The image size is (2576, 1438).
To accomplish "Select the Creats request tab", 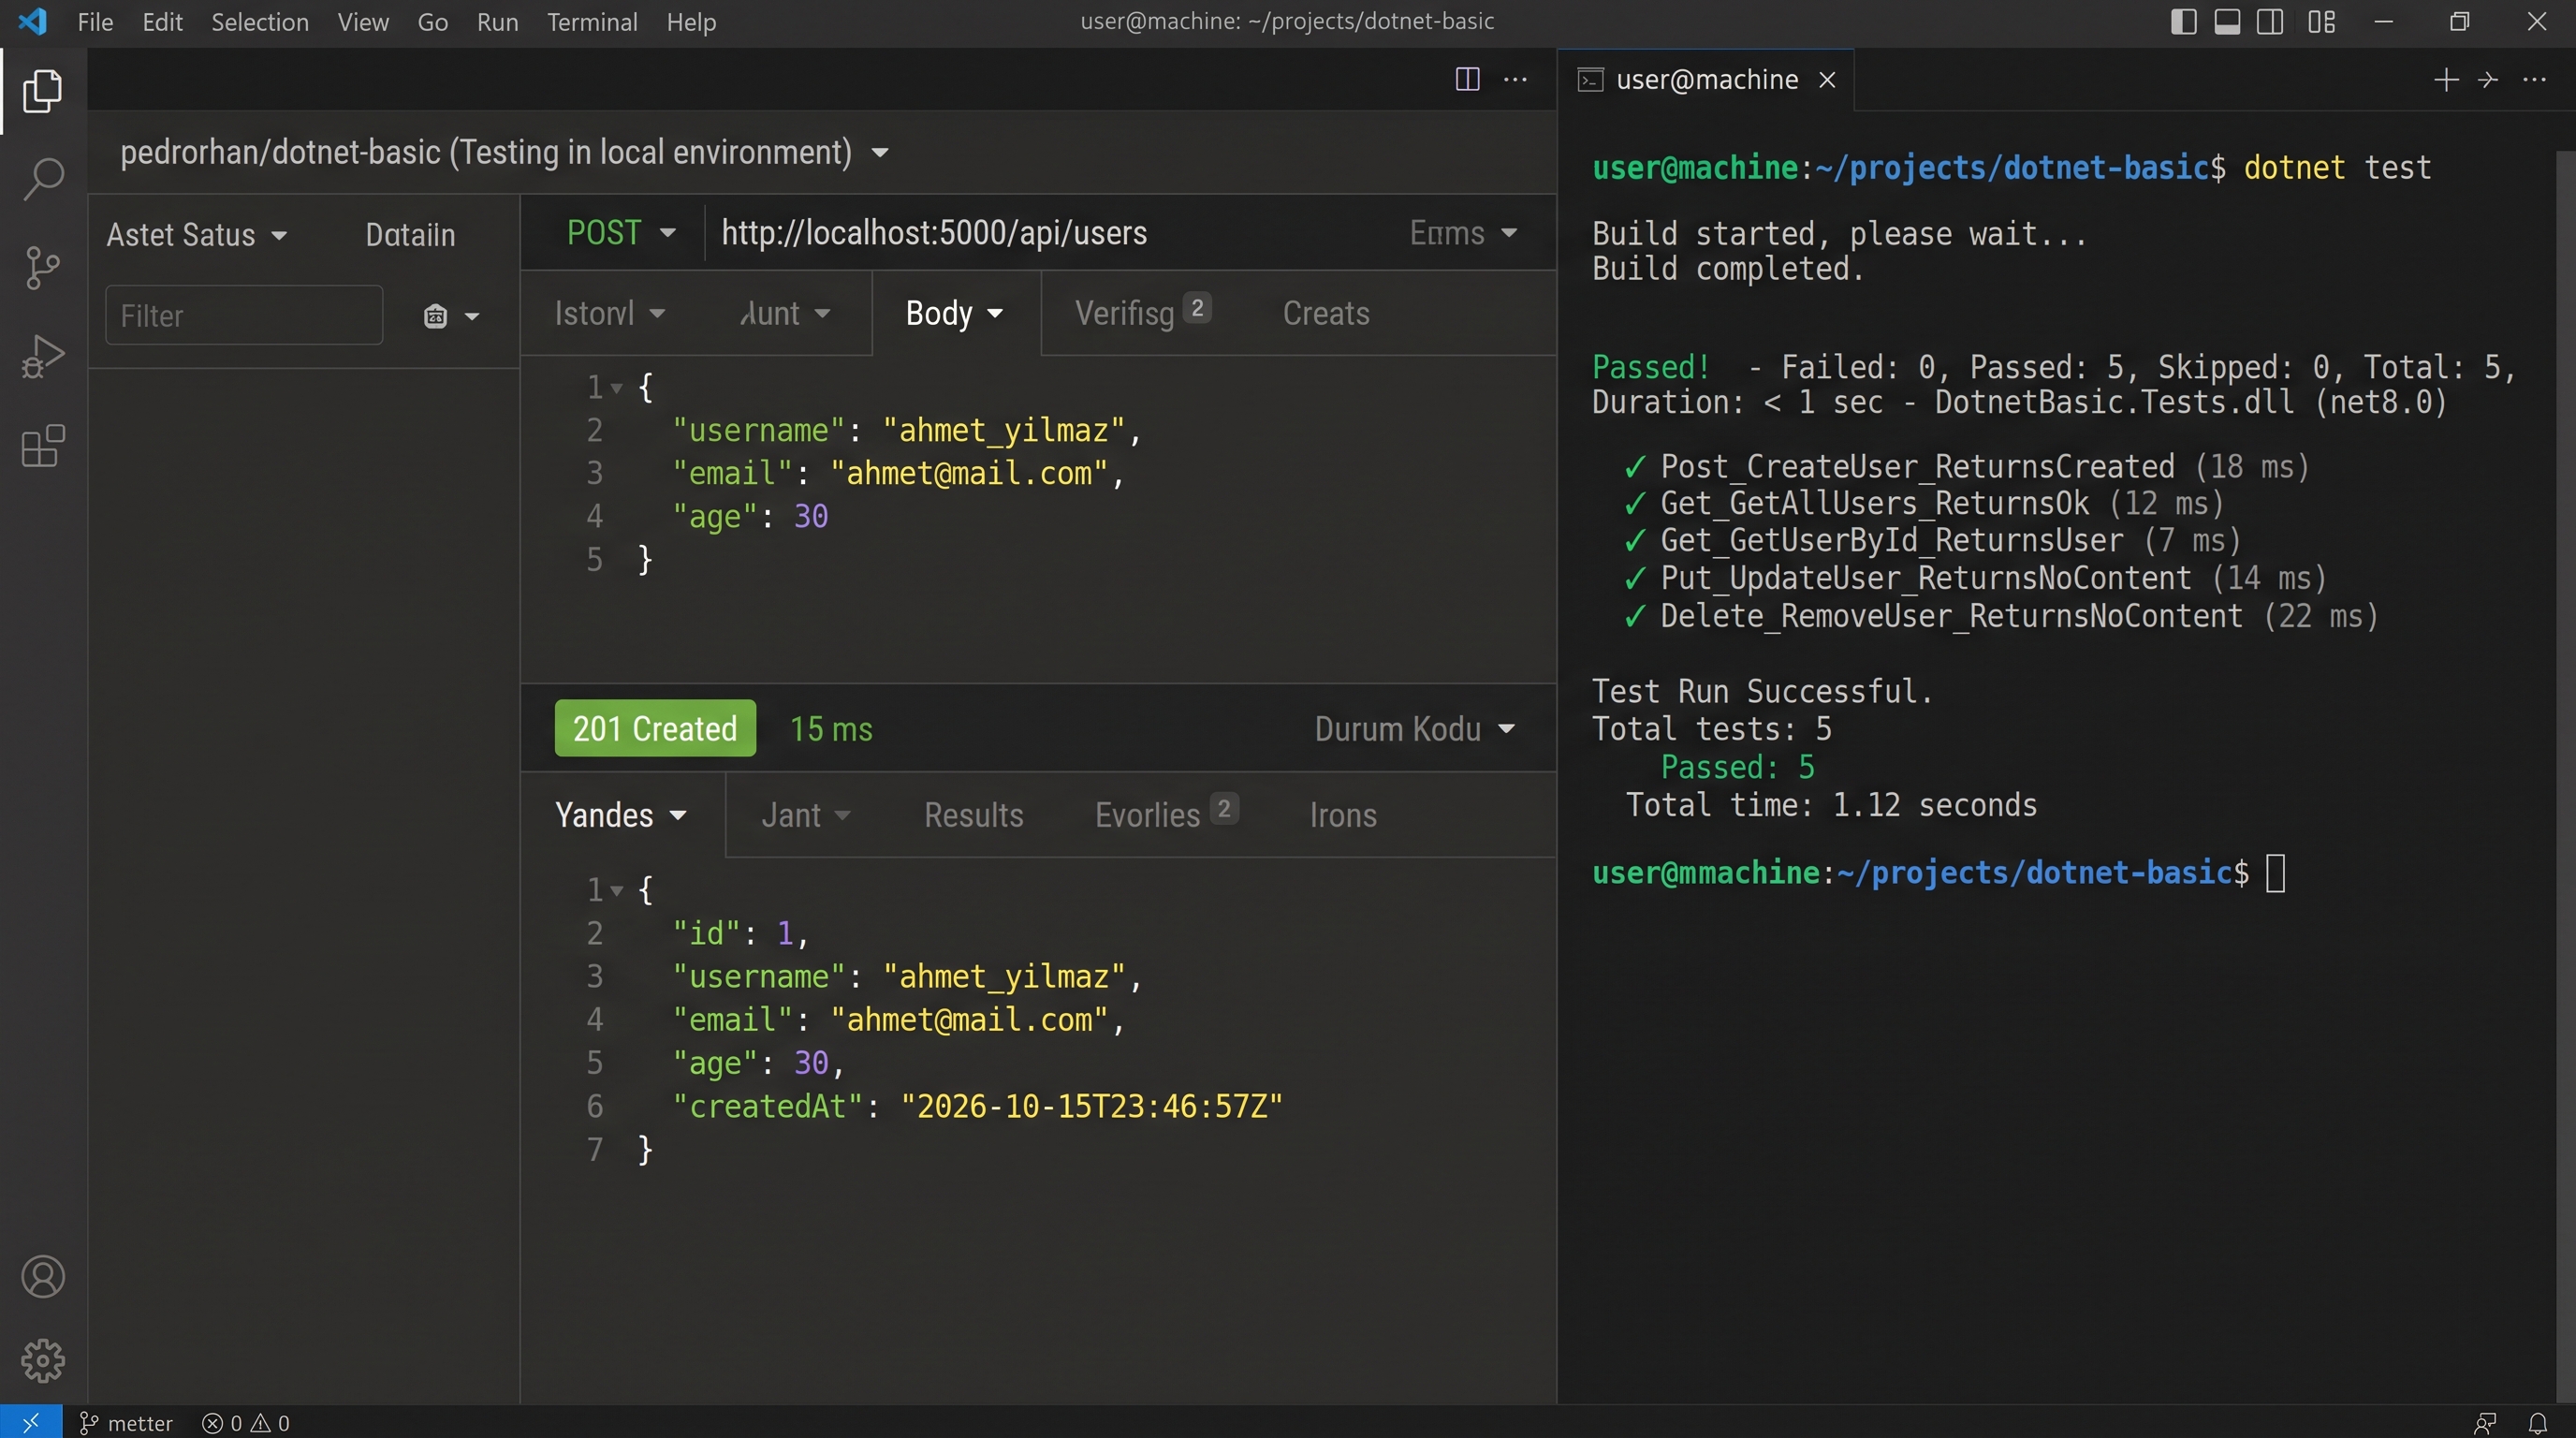I will pyautogui.click(x=1326, y=313).
